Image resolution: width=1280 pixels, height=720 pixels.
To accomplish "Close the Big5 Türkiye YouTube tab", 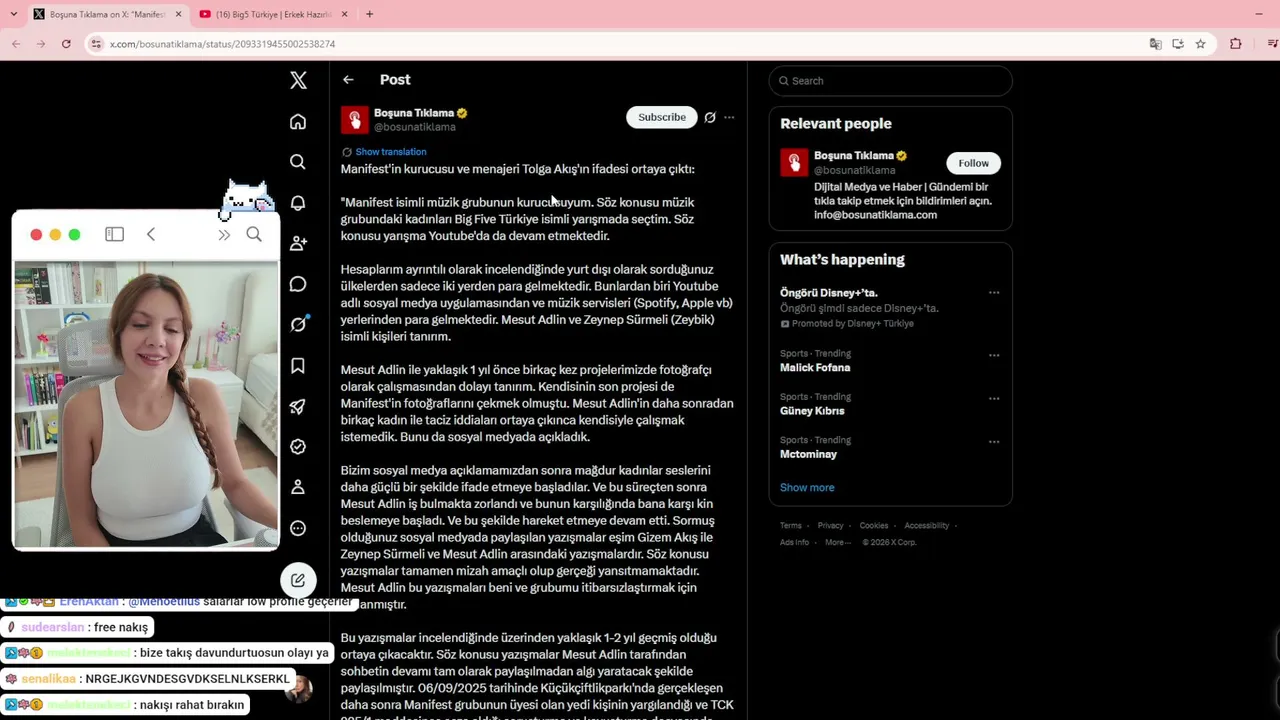I will tap(344, 14).
